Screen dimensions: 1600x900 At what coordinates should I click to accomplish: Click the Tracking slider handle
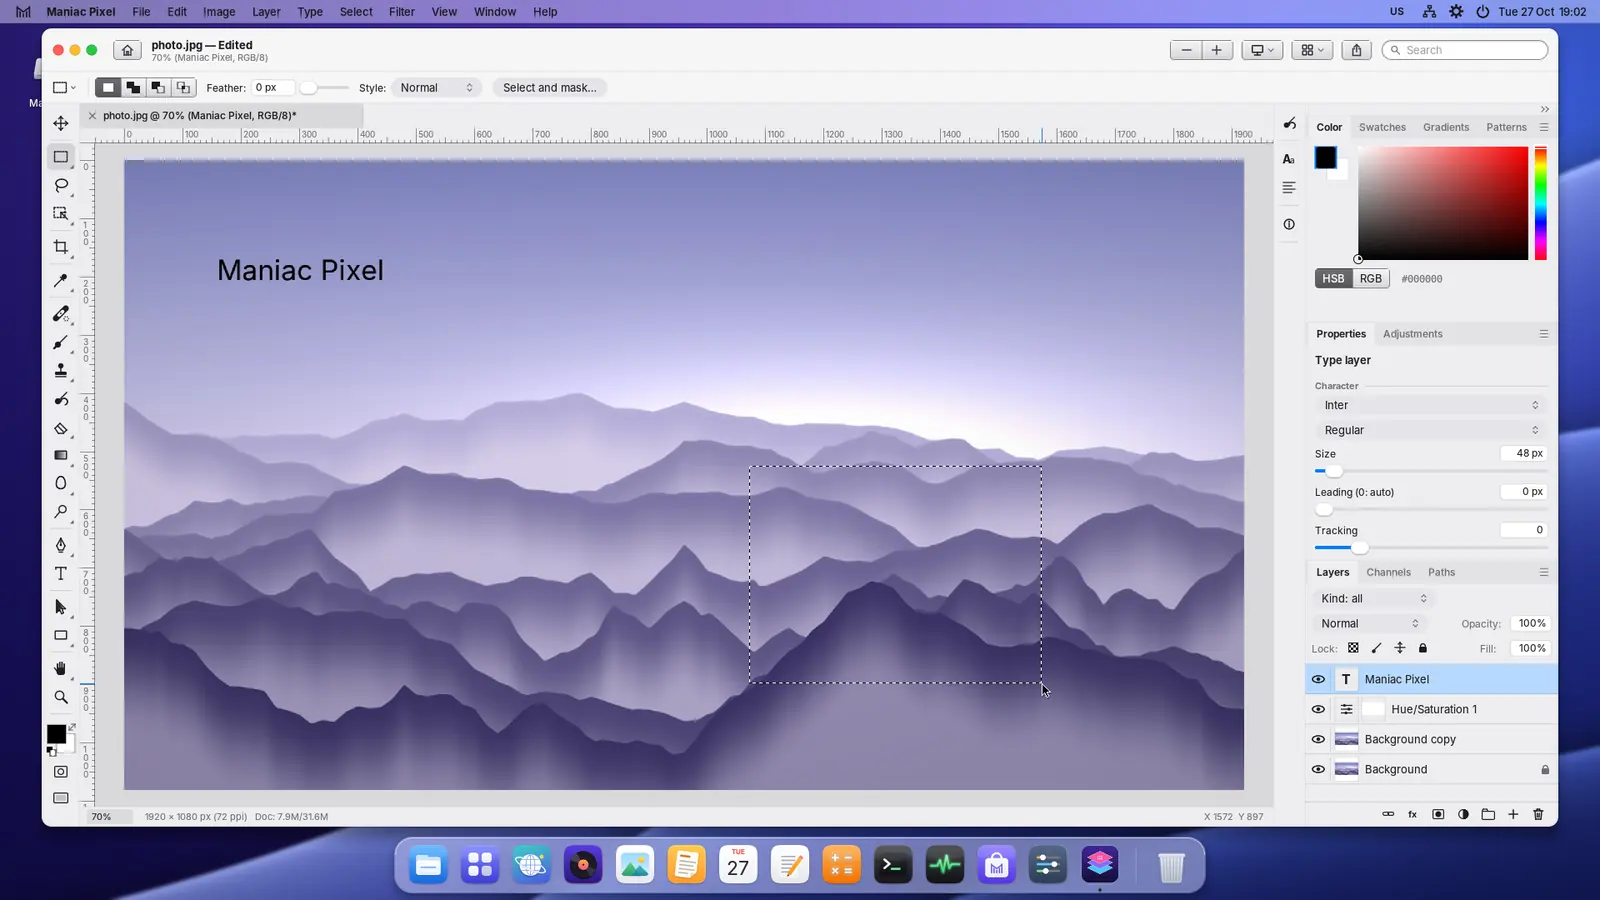click(1359, 548)
